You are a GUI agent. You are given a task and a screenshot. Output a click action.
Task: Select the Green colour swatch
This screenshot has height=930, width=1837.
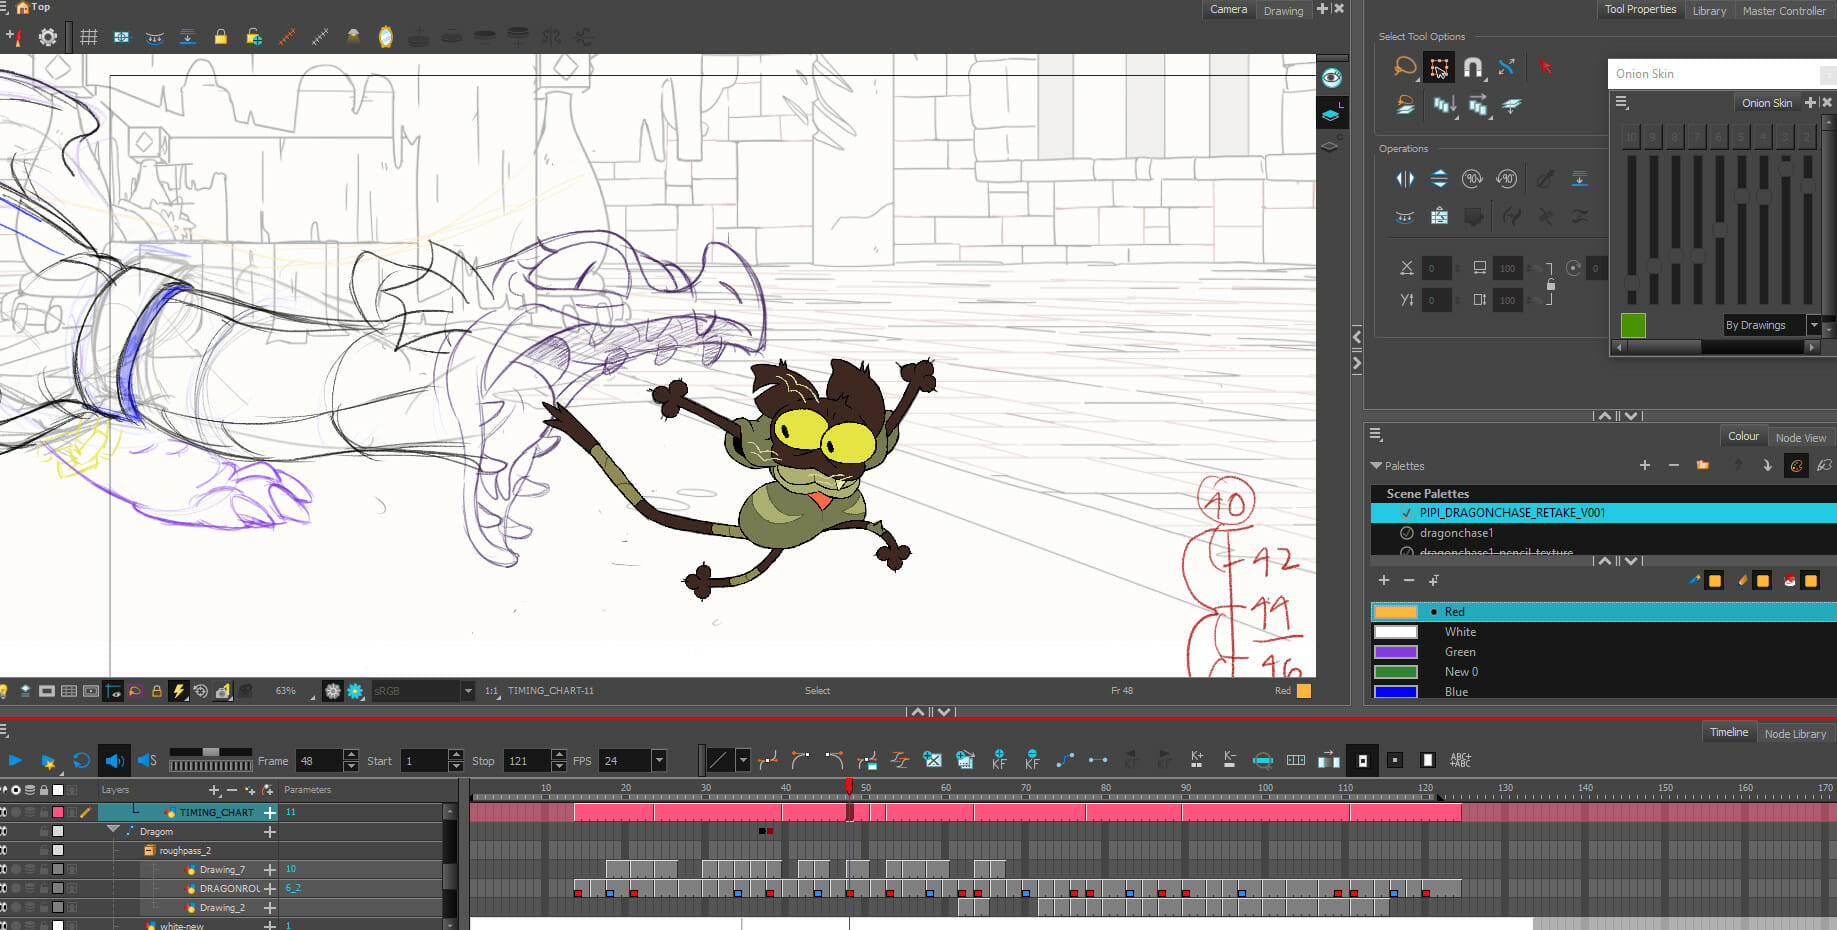(1396, 652)
